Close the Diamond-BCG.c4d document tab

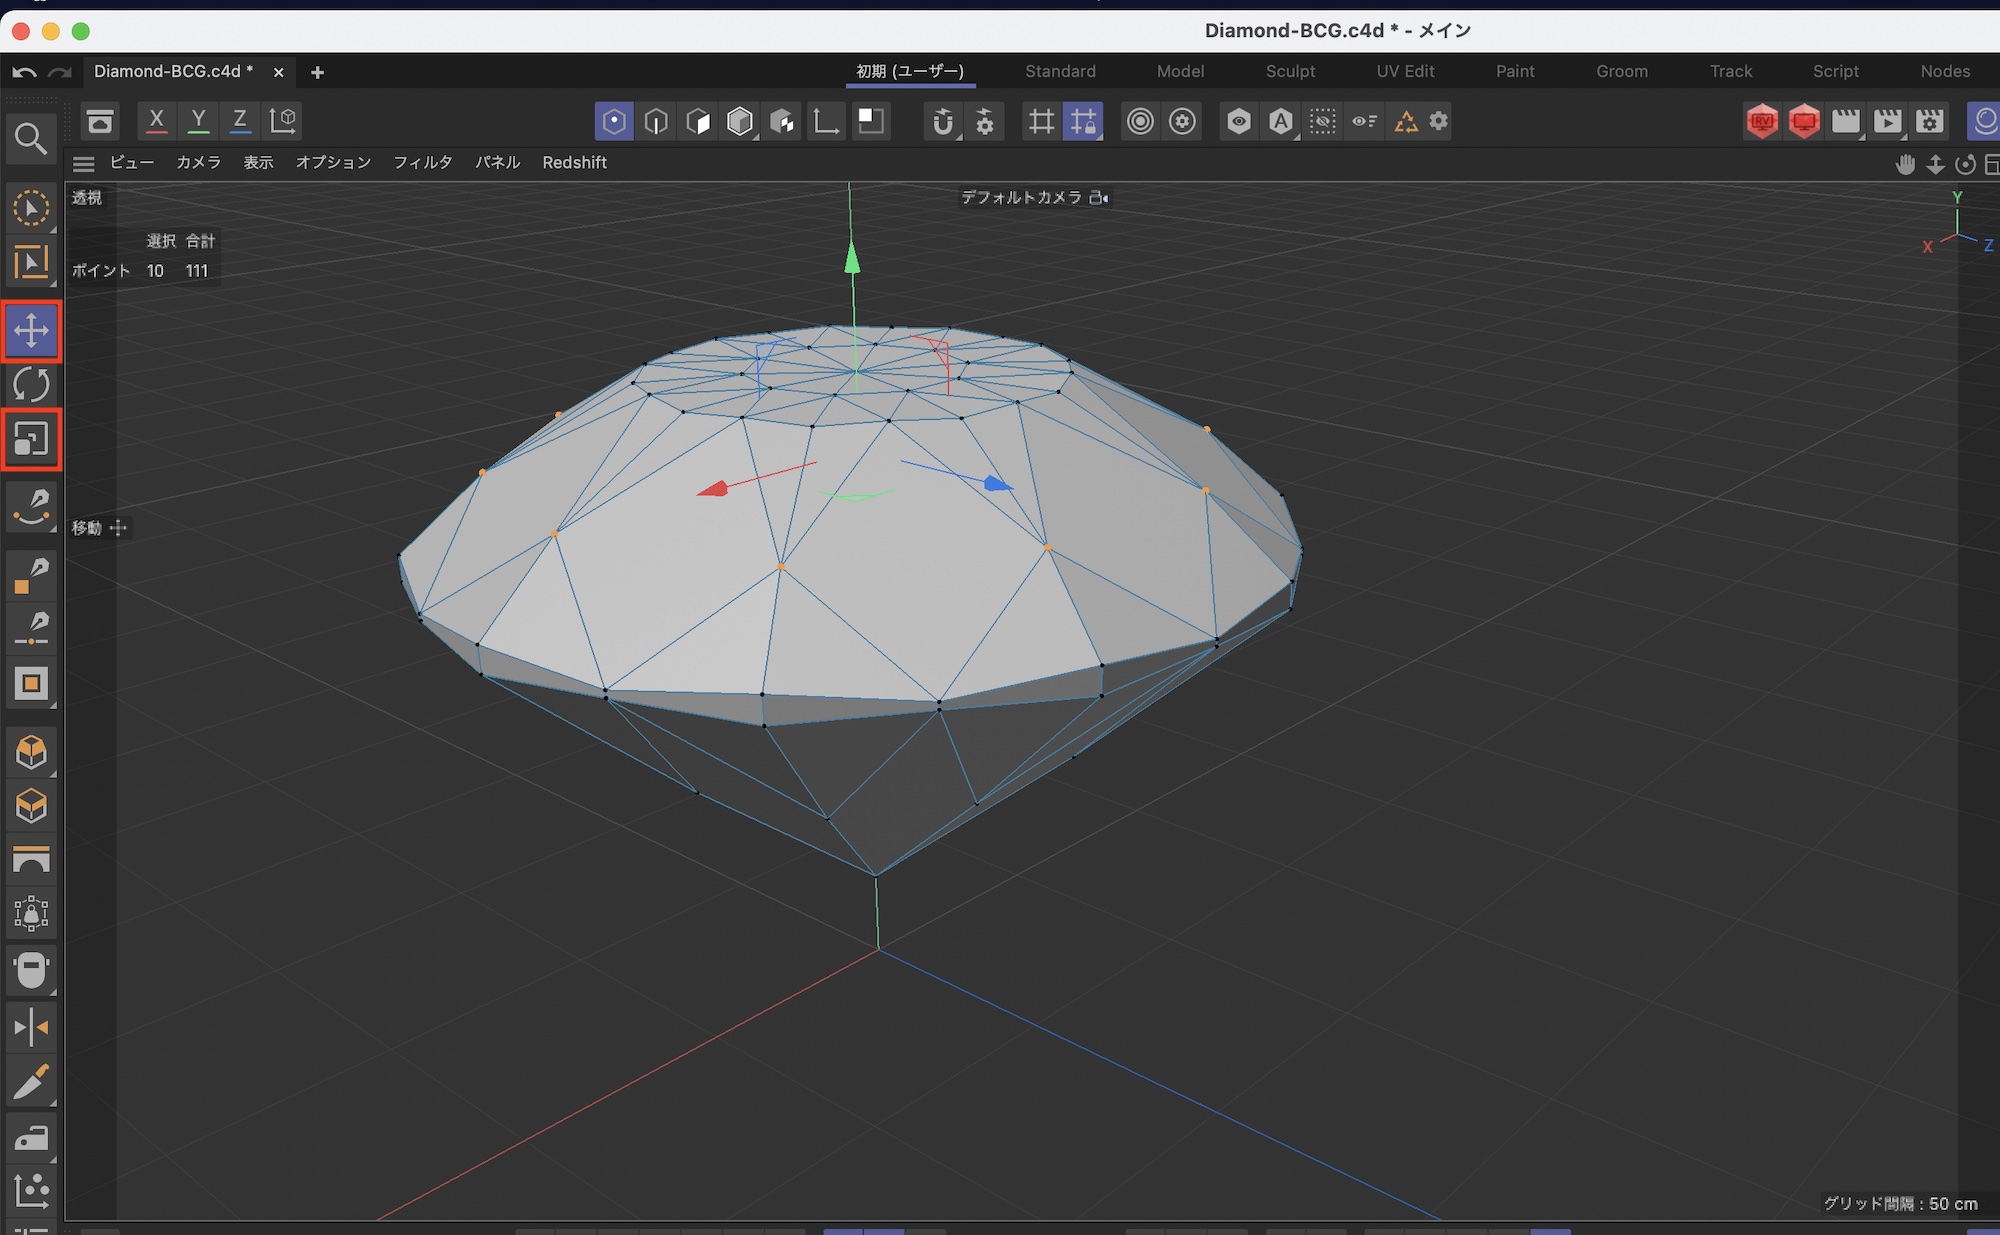pos(279,72)
